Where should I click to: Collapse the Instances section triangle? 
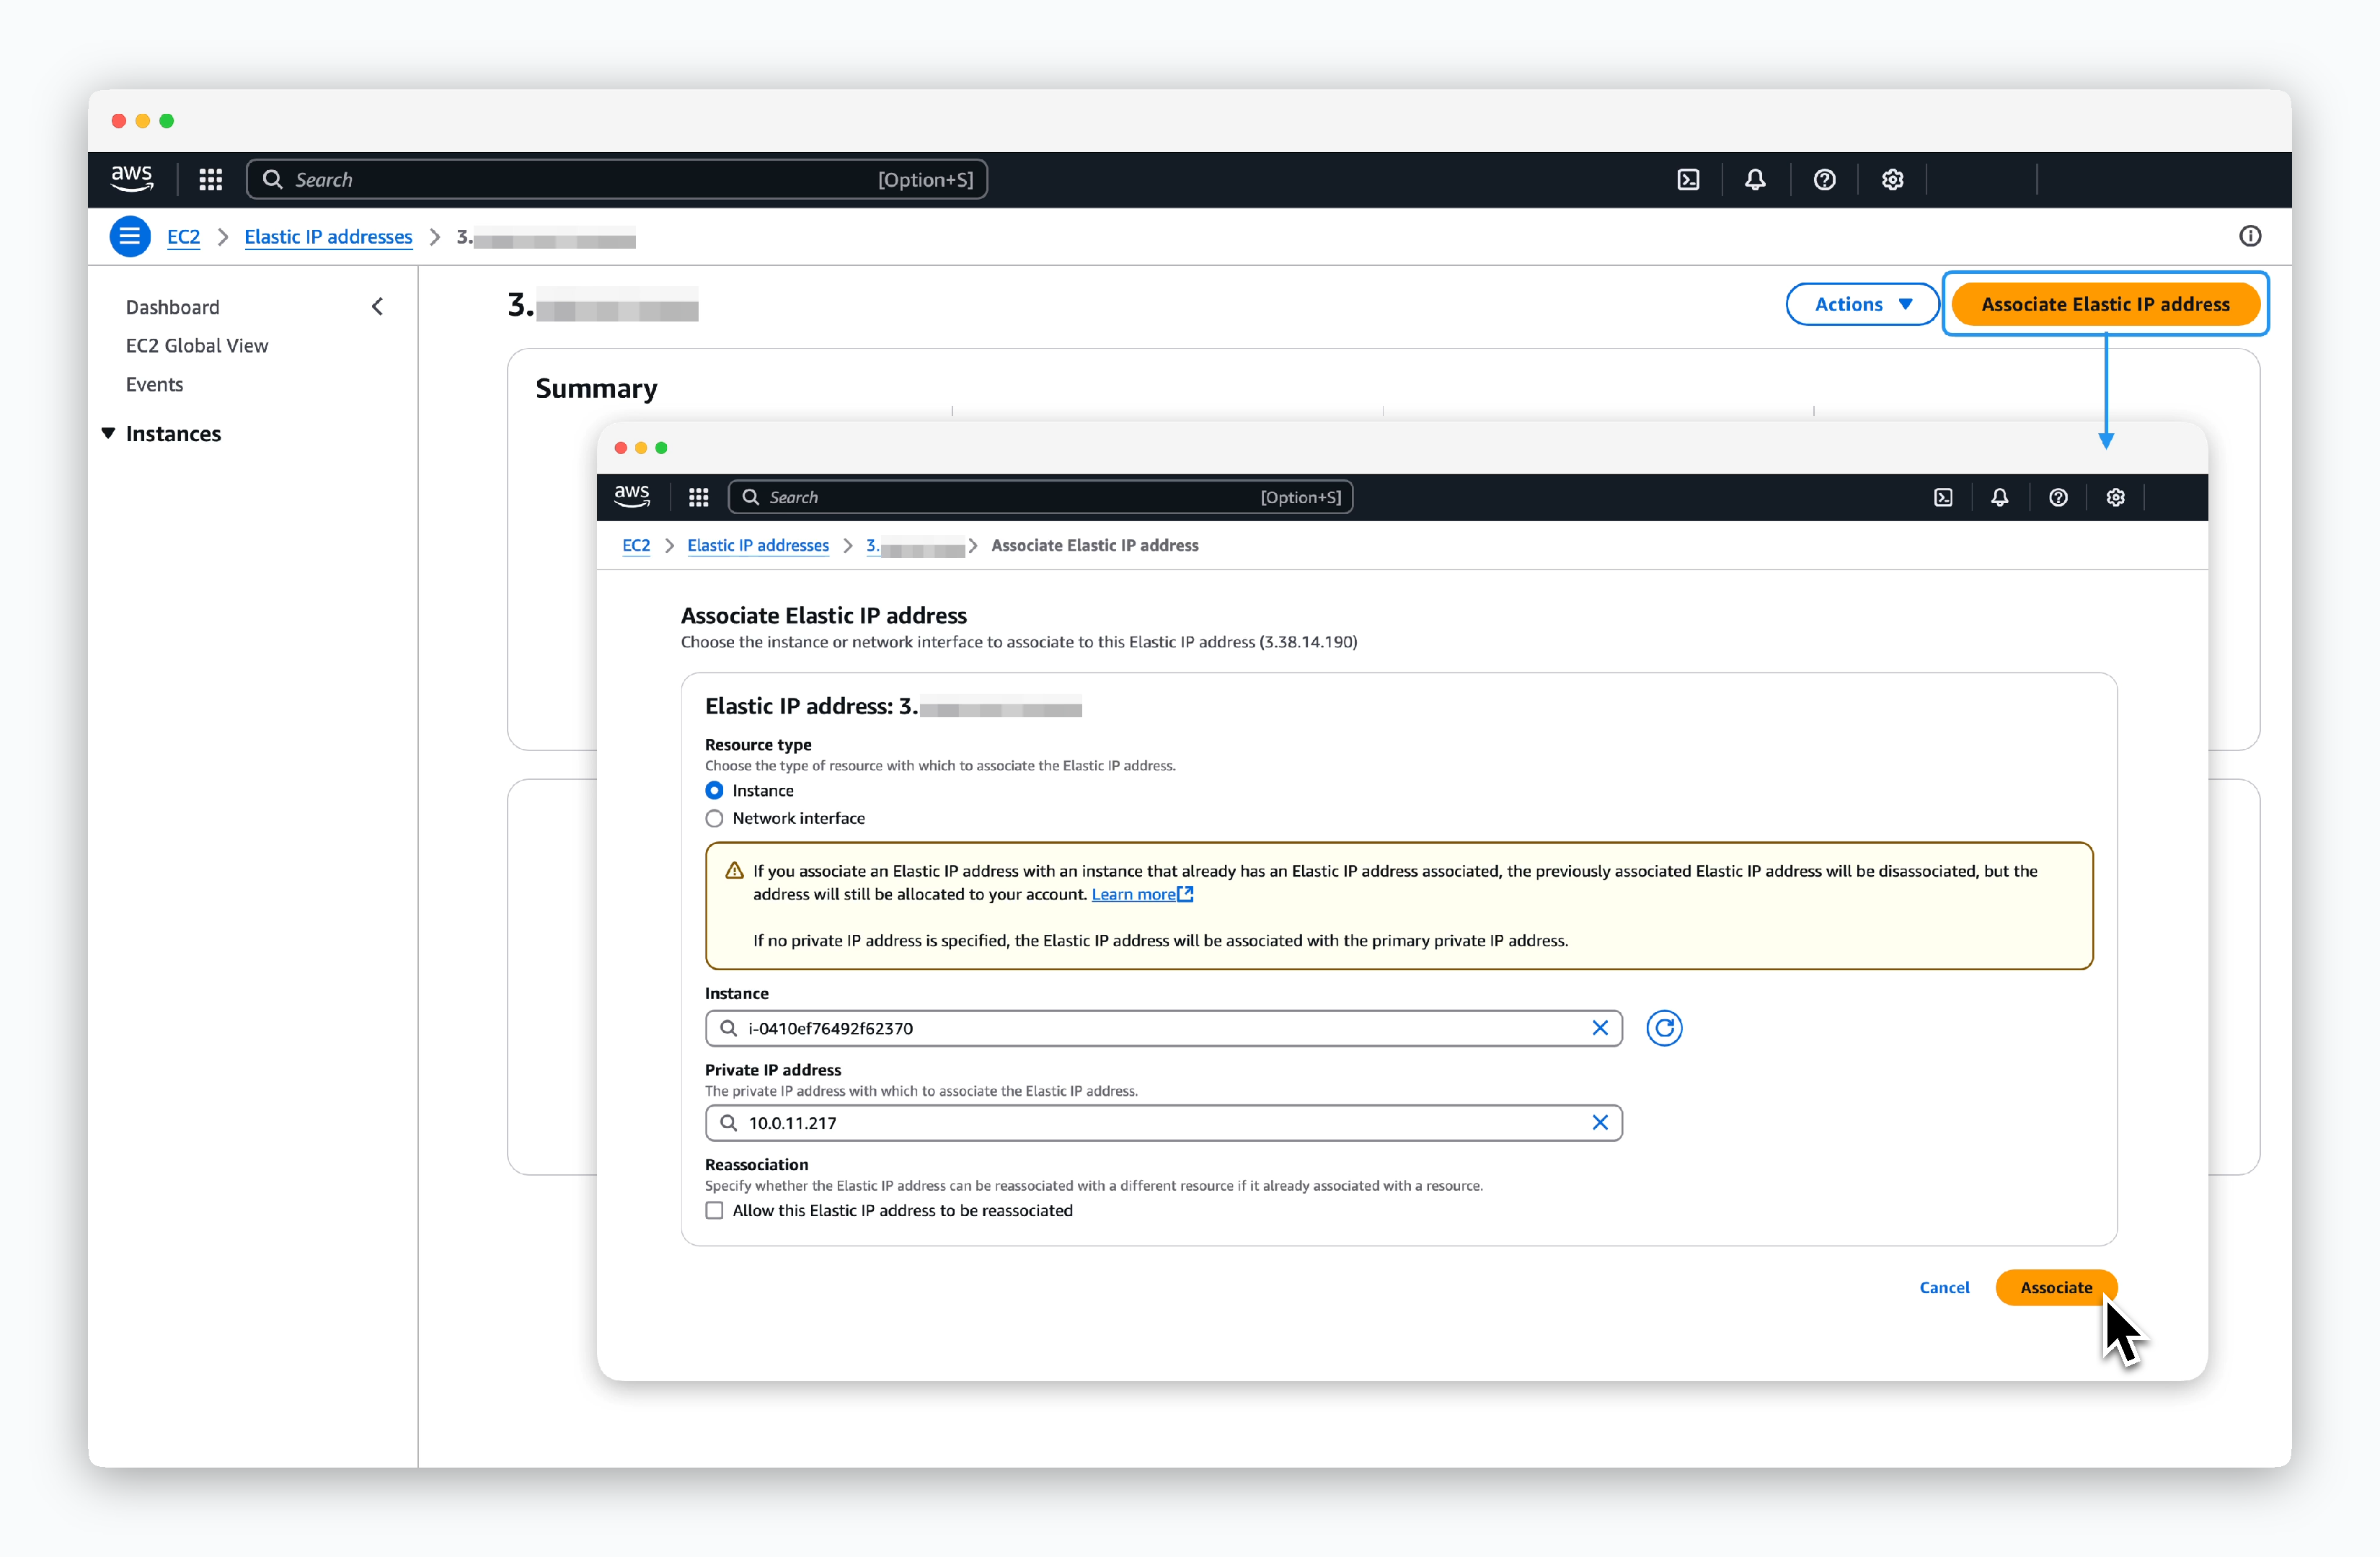[108, 433]
